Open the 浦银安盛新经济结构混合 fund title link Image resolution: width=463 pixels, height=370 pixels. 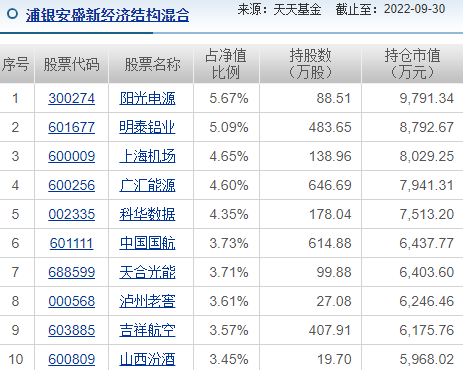click(x=107, y=15)
